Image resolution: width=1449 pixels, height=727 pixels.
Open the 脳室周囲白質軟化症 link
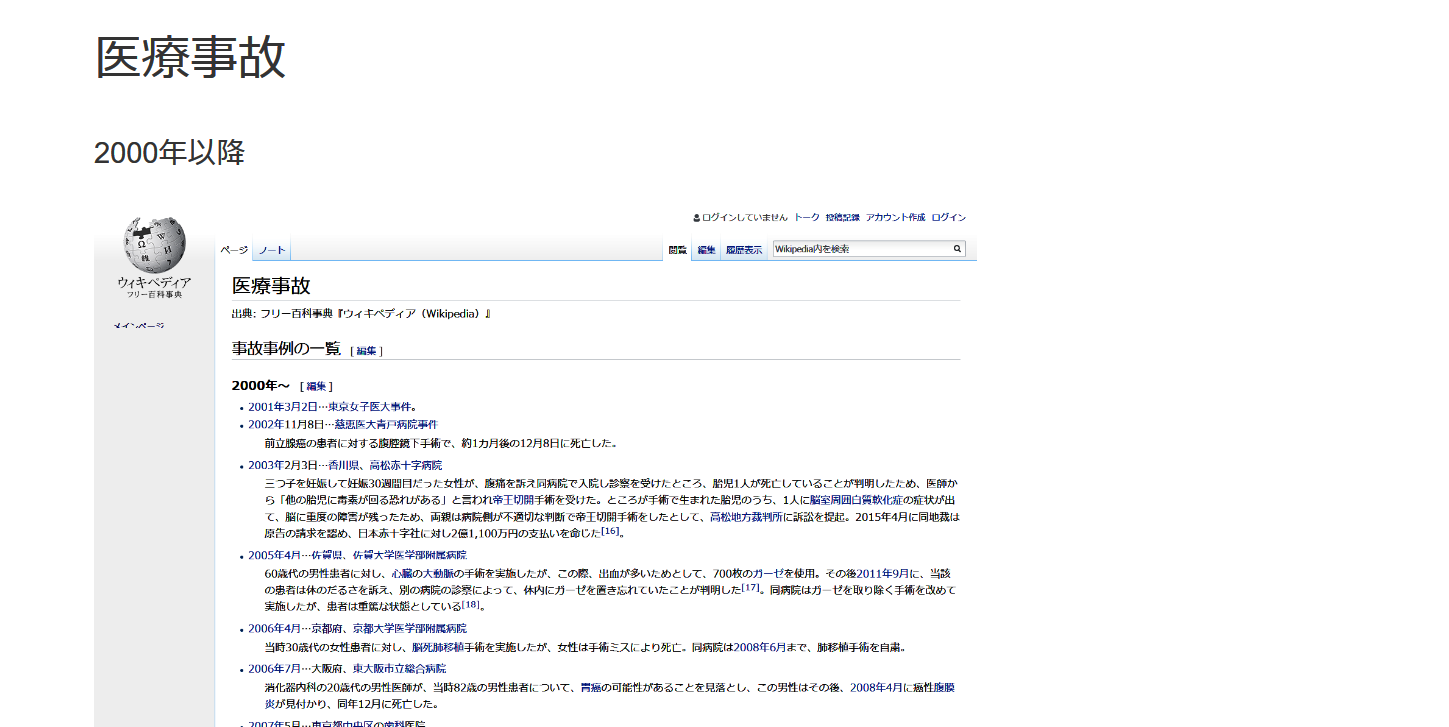click(x=855, y=499)
